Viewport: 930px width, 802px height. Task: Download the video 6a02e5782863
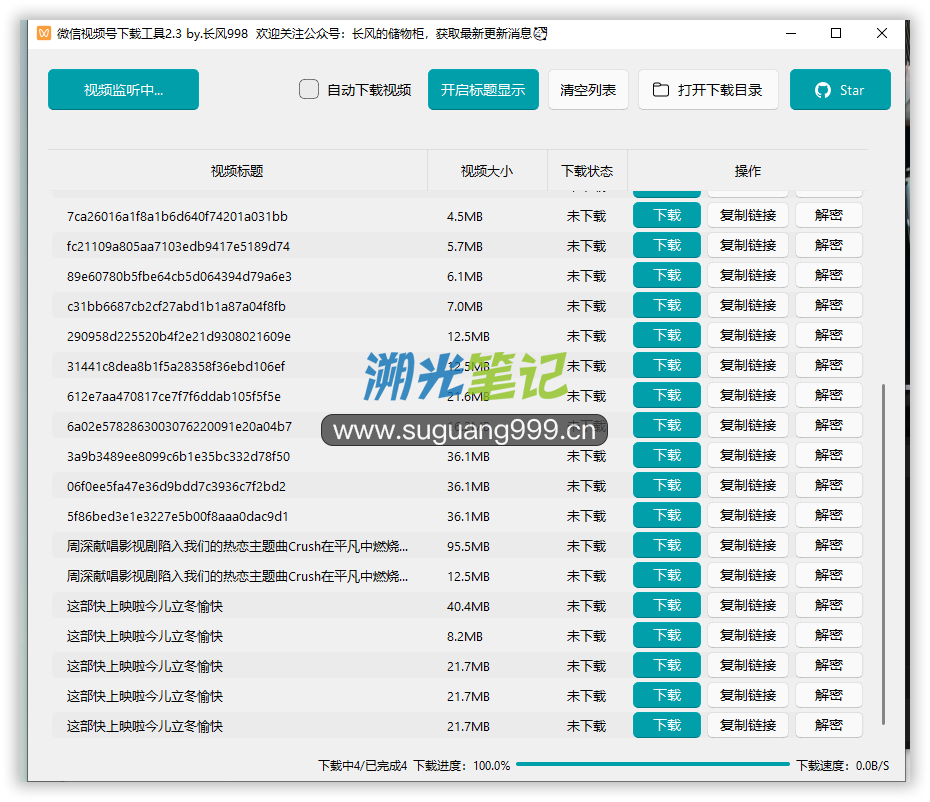(667, 425)
